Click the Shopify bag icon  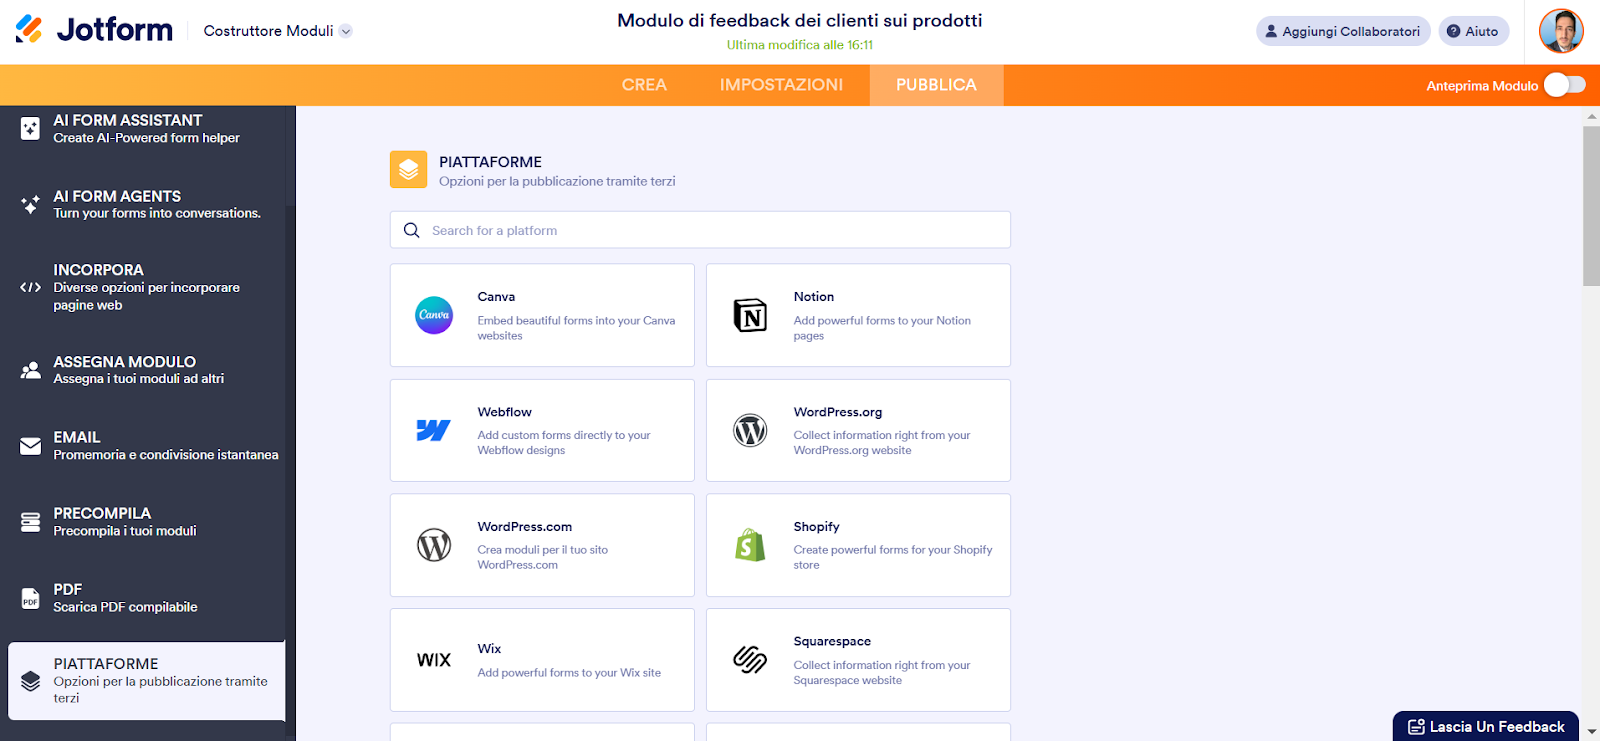750,545
